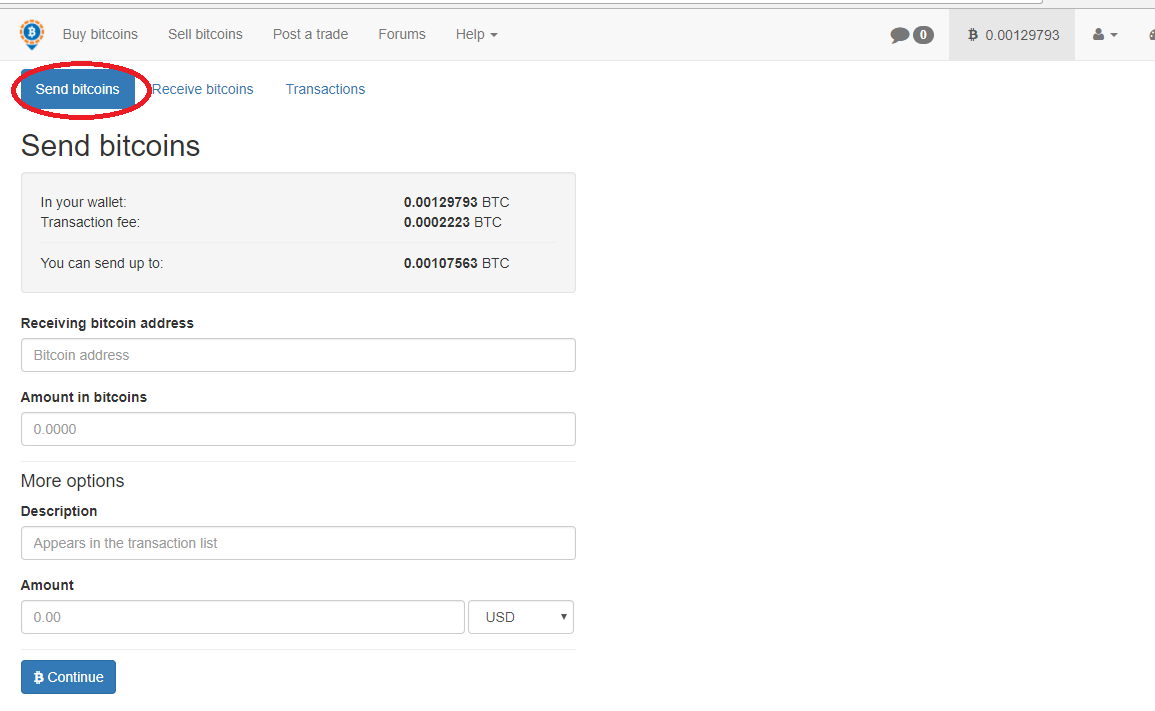Open wallet balance 0.00129793 in navbar
This screenshot has height=711, width=1155.
click(x=1012, y=35)
